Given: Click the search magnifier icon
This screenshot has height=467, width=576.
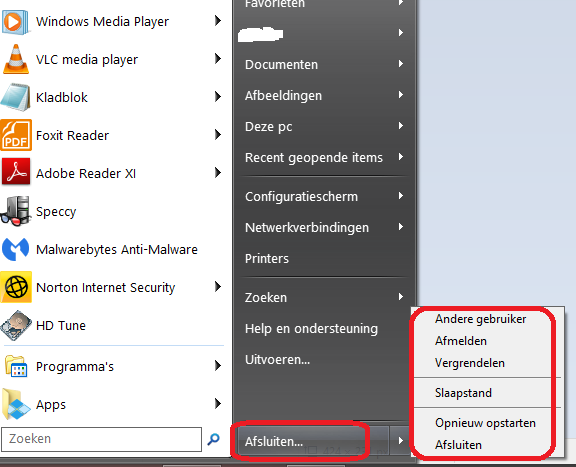Looking at the screenshot, I should 213,439.
